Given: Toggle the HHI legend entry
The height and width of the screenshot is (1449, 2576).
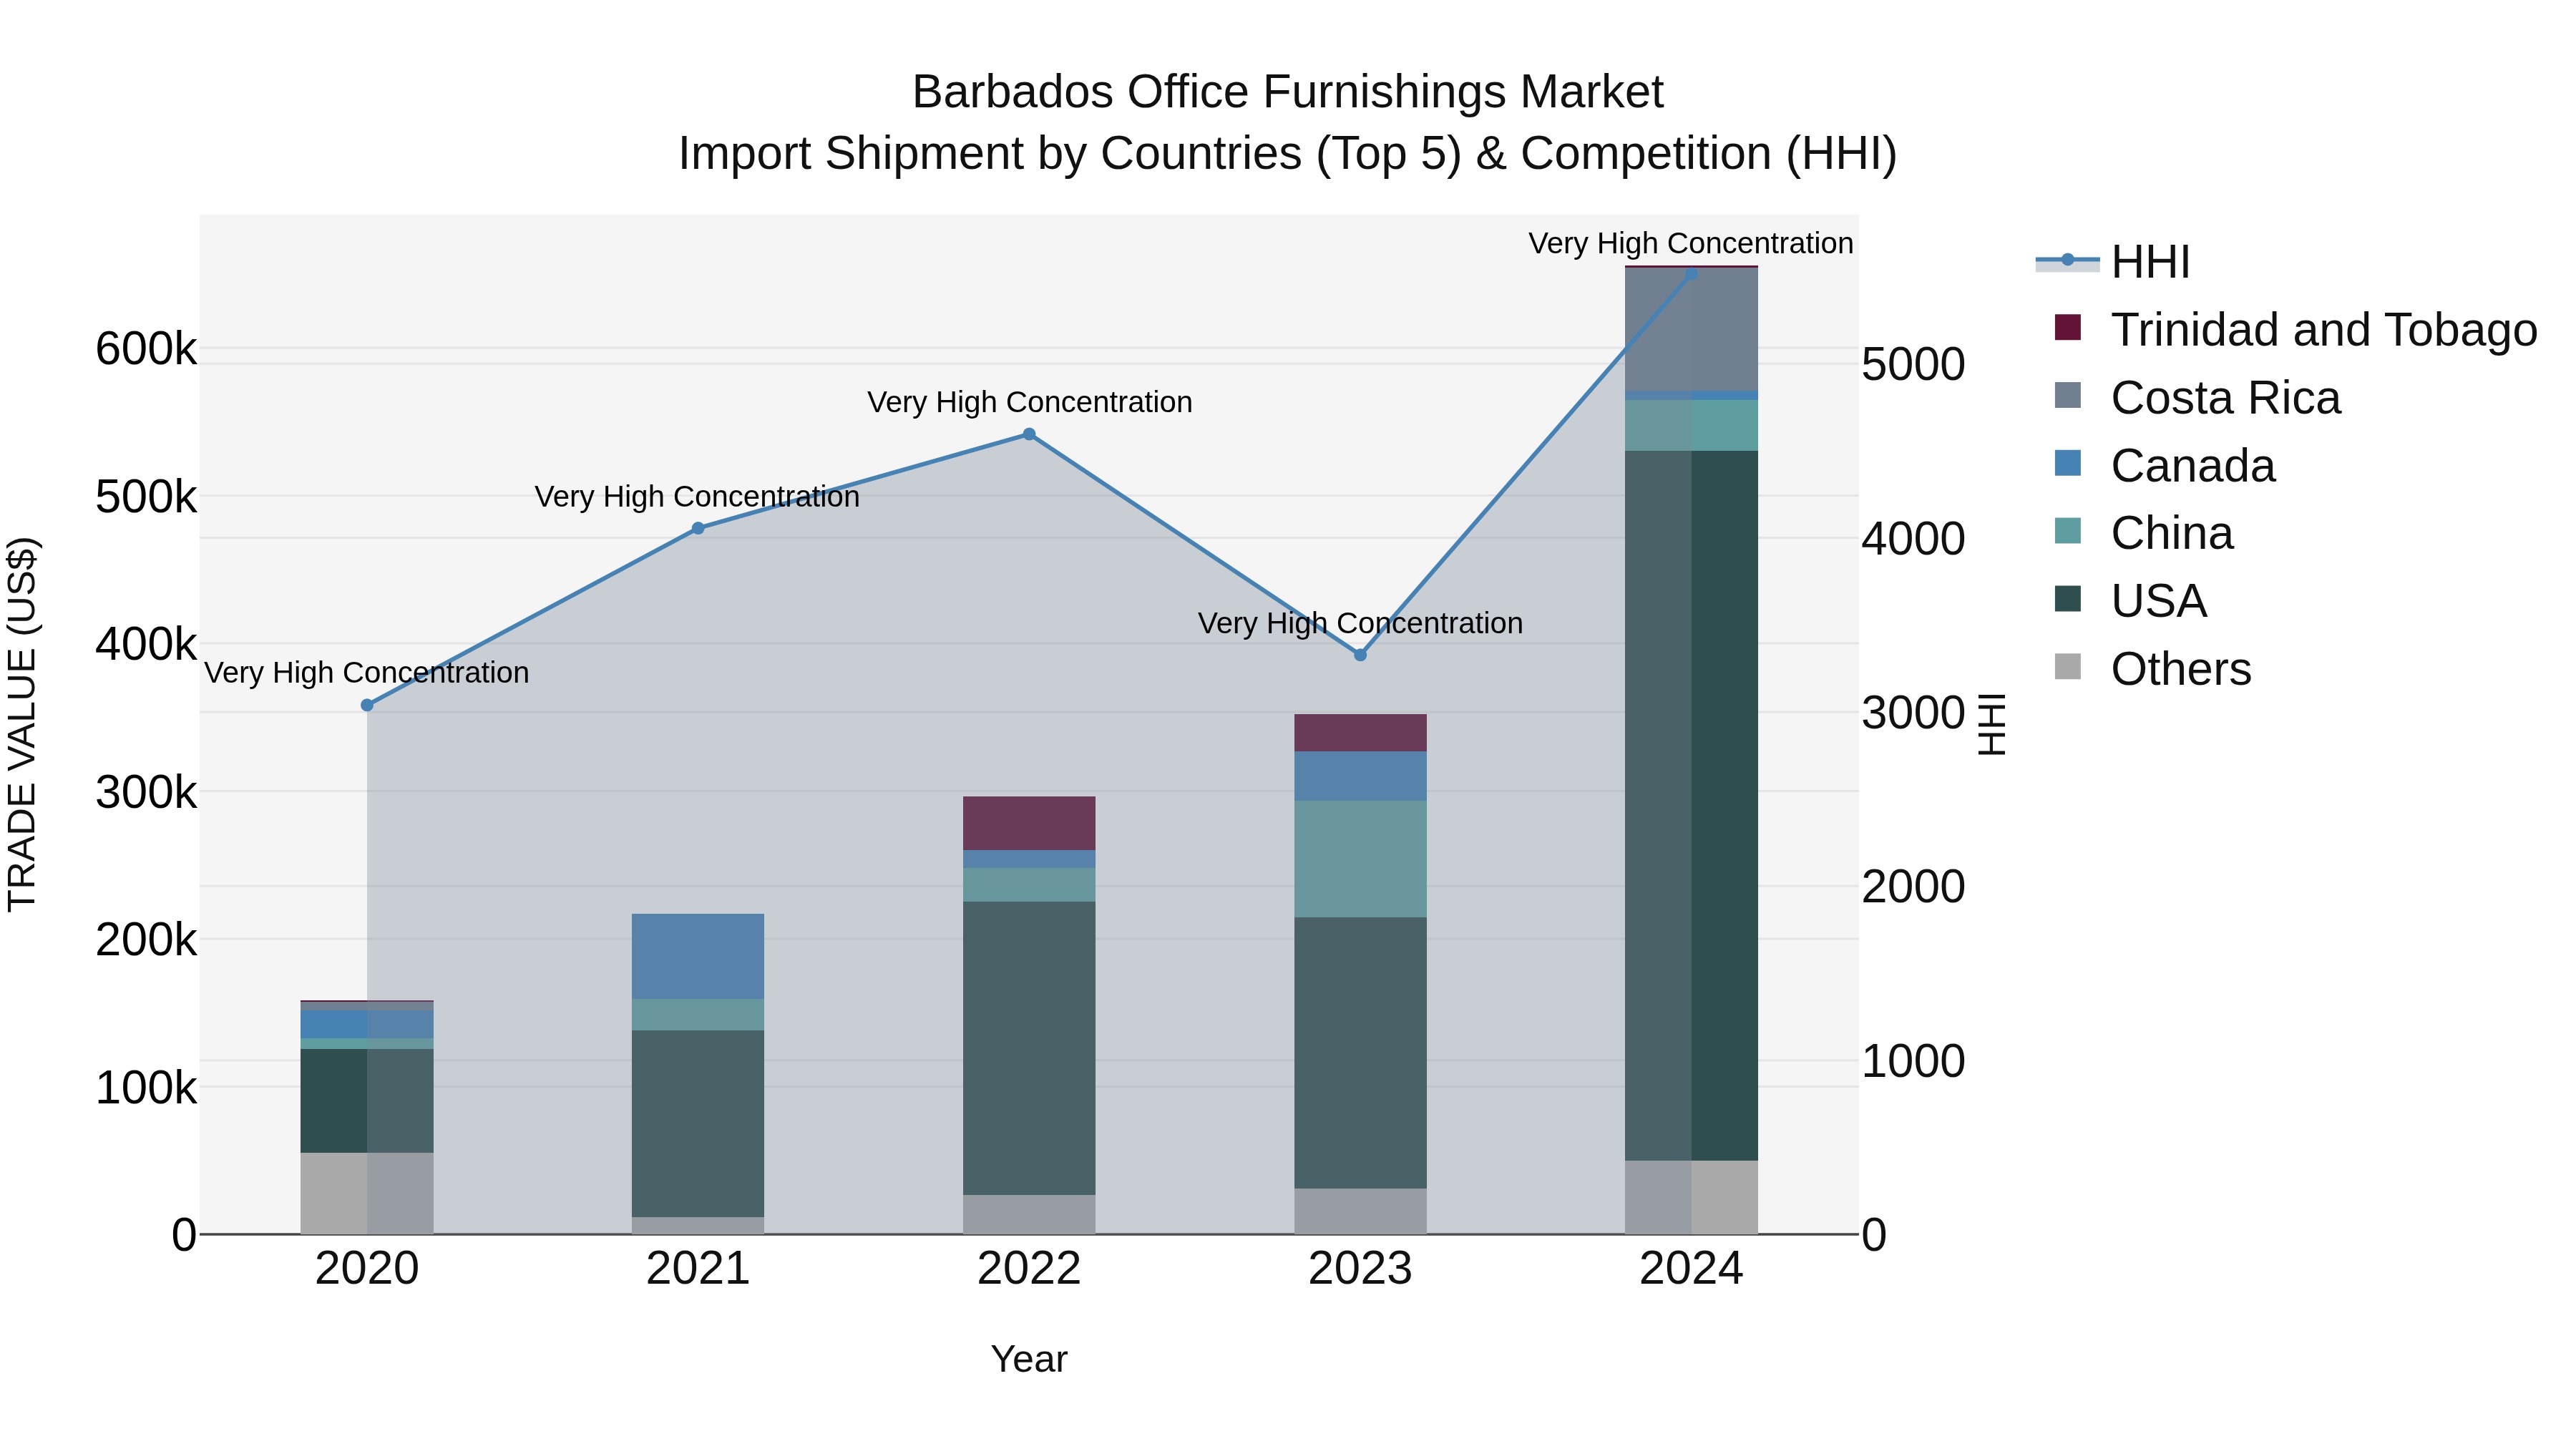Looking at the screenshot, I should [x=2113, y=262].
